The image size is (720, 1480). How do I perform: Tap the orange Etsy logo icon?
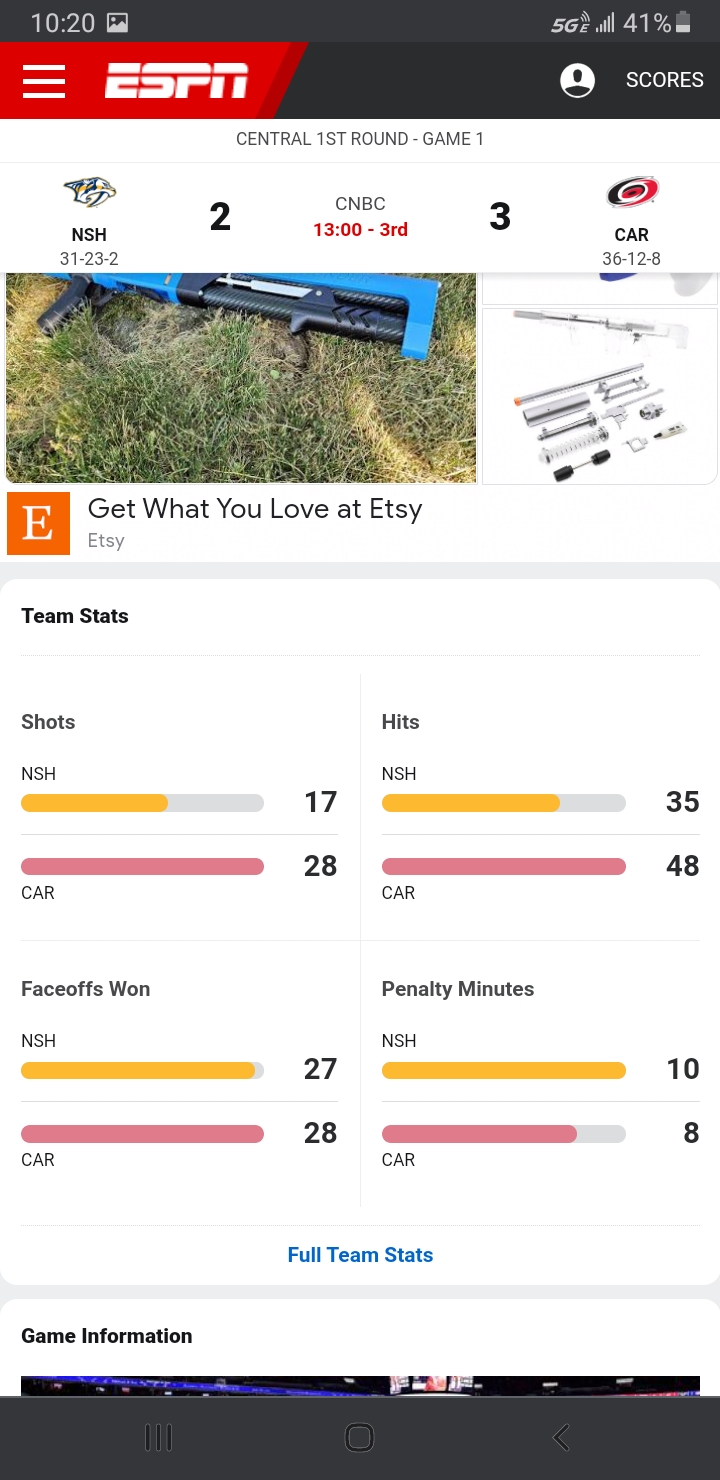38,523
